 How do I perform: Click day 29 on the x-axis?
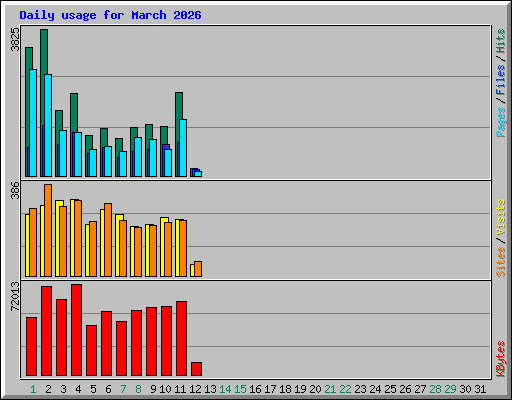[x=450, y=389]
